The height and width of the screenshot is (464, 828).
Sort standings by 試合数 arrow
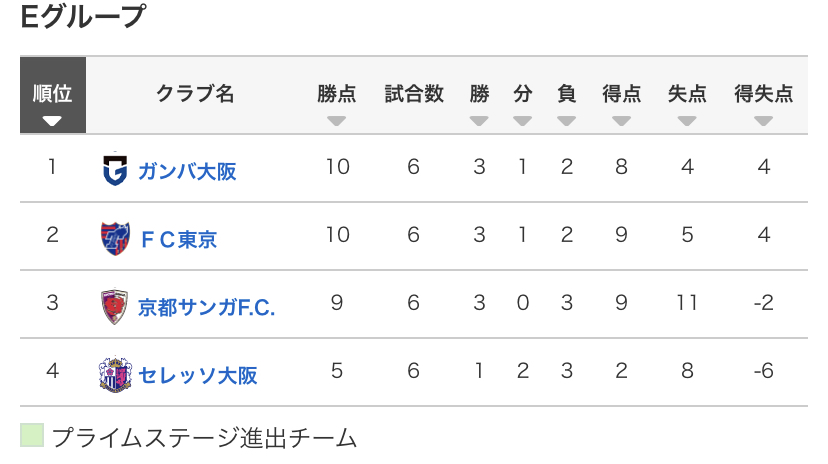pyautogui.click(x=414, y=121)
